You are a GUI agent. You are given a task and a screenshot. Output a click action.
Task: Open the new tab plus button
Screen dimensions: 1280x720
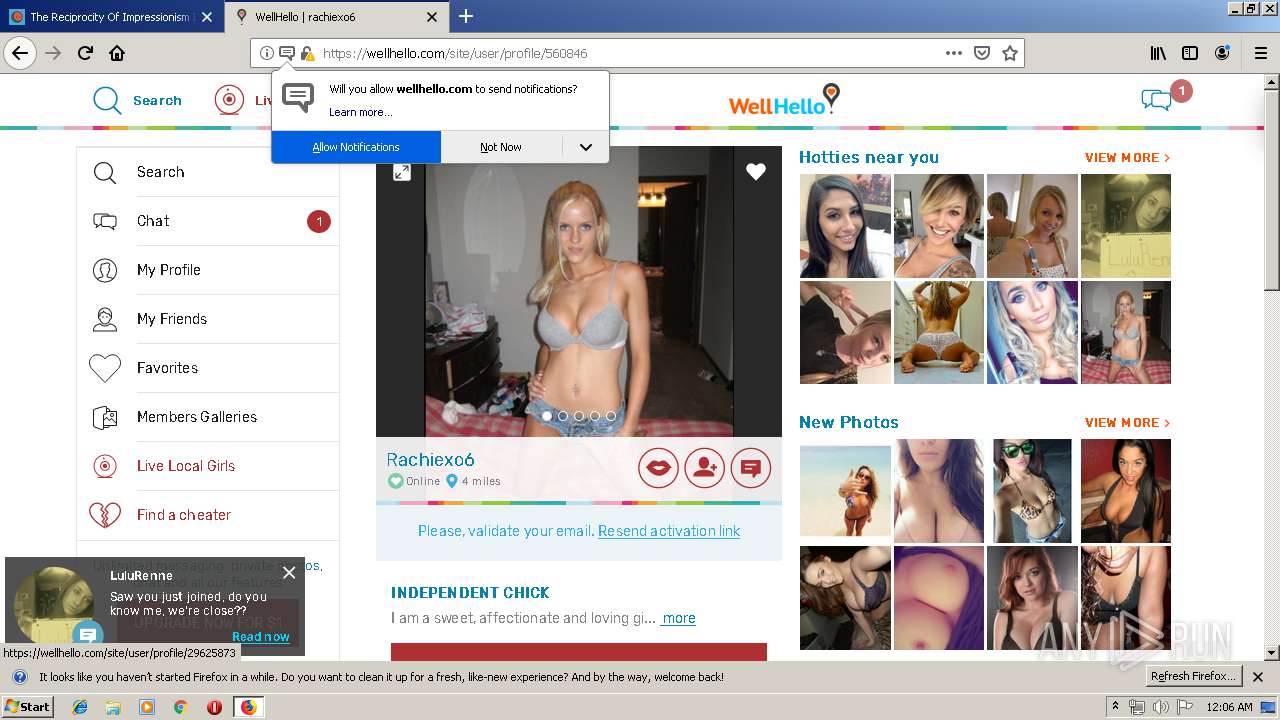[x=466, y=16]
